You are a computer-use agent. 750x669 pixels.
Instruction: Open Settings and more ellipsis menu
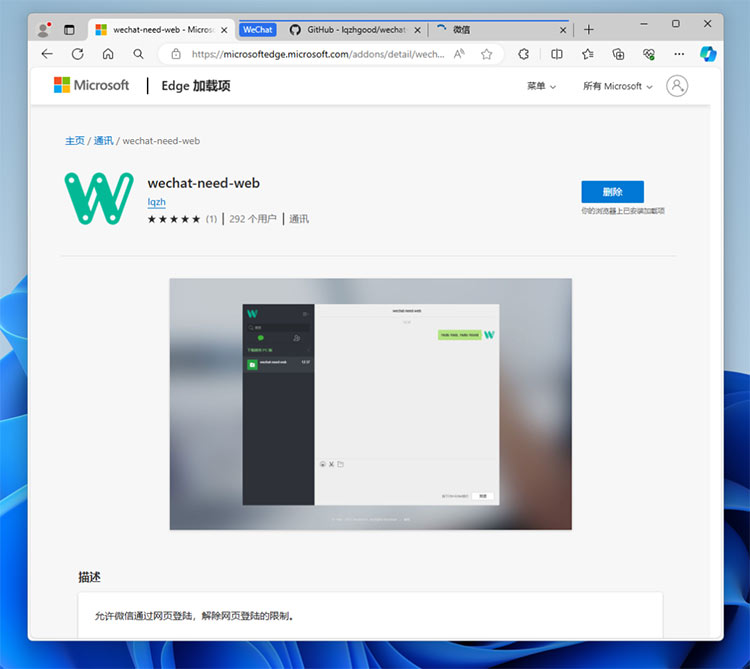(x=679, y=54)
